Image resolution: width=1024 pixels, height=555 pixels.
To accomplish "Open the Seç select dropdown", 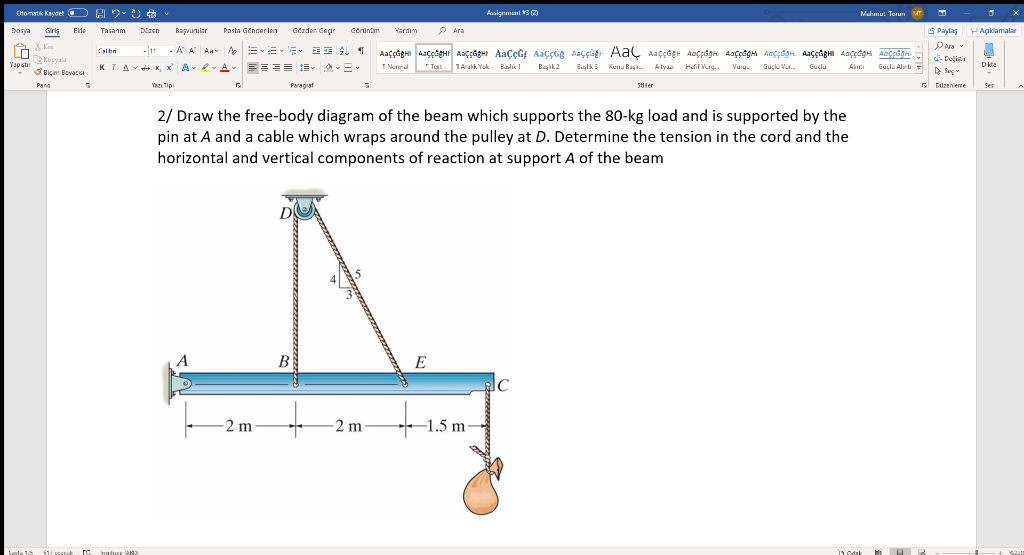I will pos(948,71).
